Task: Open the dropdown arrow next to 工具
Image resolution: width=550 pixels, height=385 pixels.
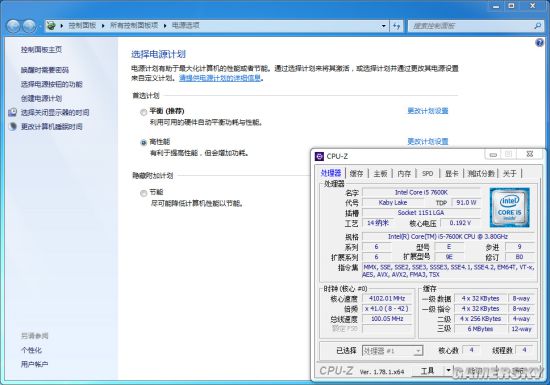Action: 448,371
